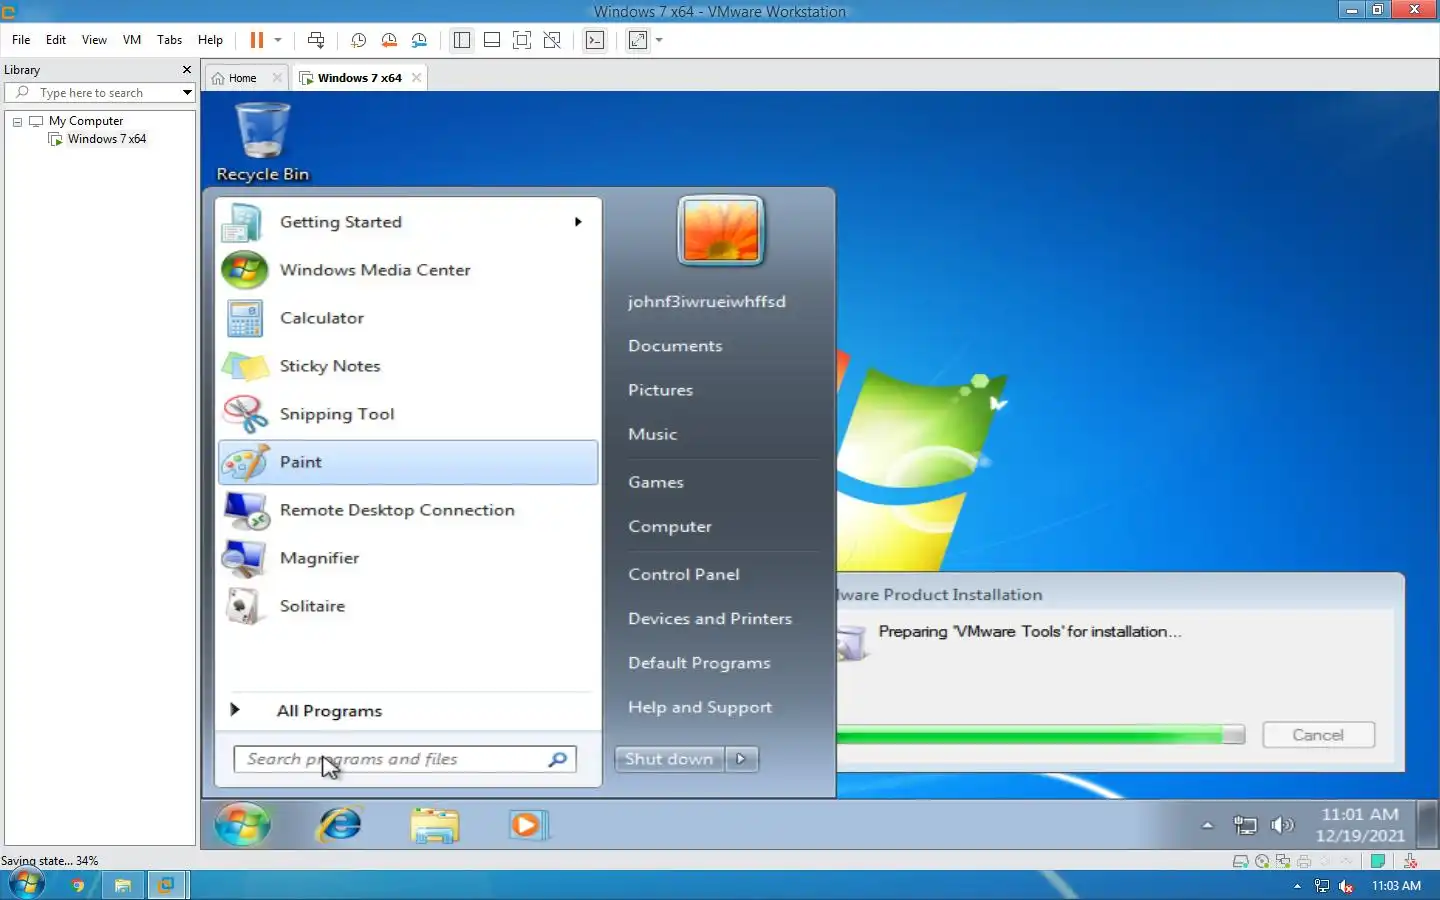This screenshot has width=1440, height=900.
Task: Open Music from Start menu
Action: (652, 434)
